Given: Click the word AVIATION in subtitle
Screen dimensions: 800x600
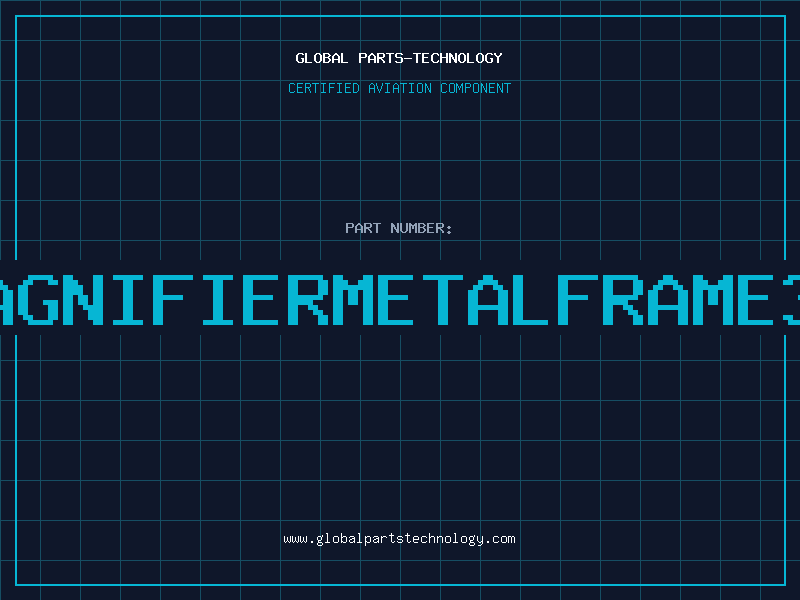Looking at the screenshot, I should pos(400,88).
